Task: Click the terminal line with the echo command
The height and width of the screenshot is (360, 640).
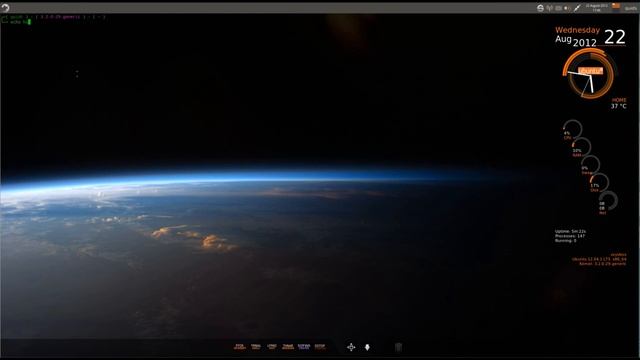Action: coord(16,22)
